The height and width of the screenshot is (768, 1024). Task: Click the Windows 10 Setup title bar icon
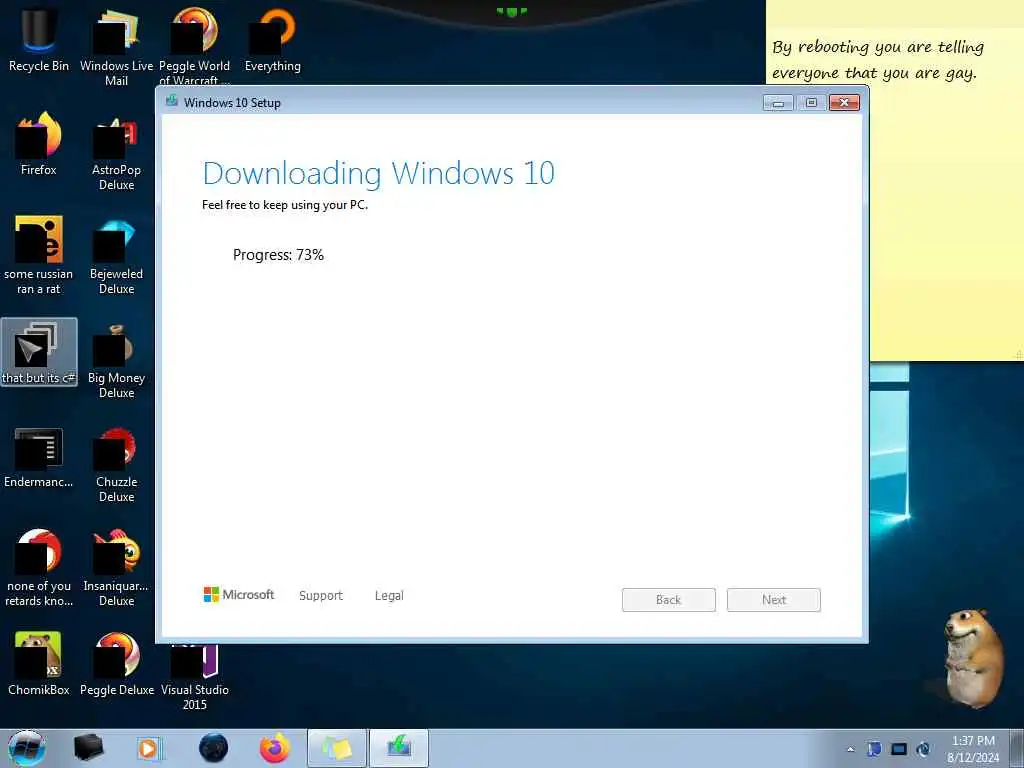(x=172, y=101)
